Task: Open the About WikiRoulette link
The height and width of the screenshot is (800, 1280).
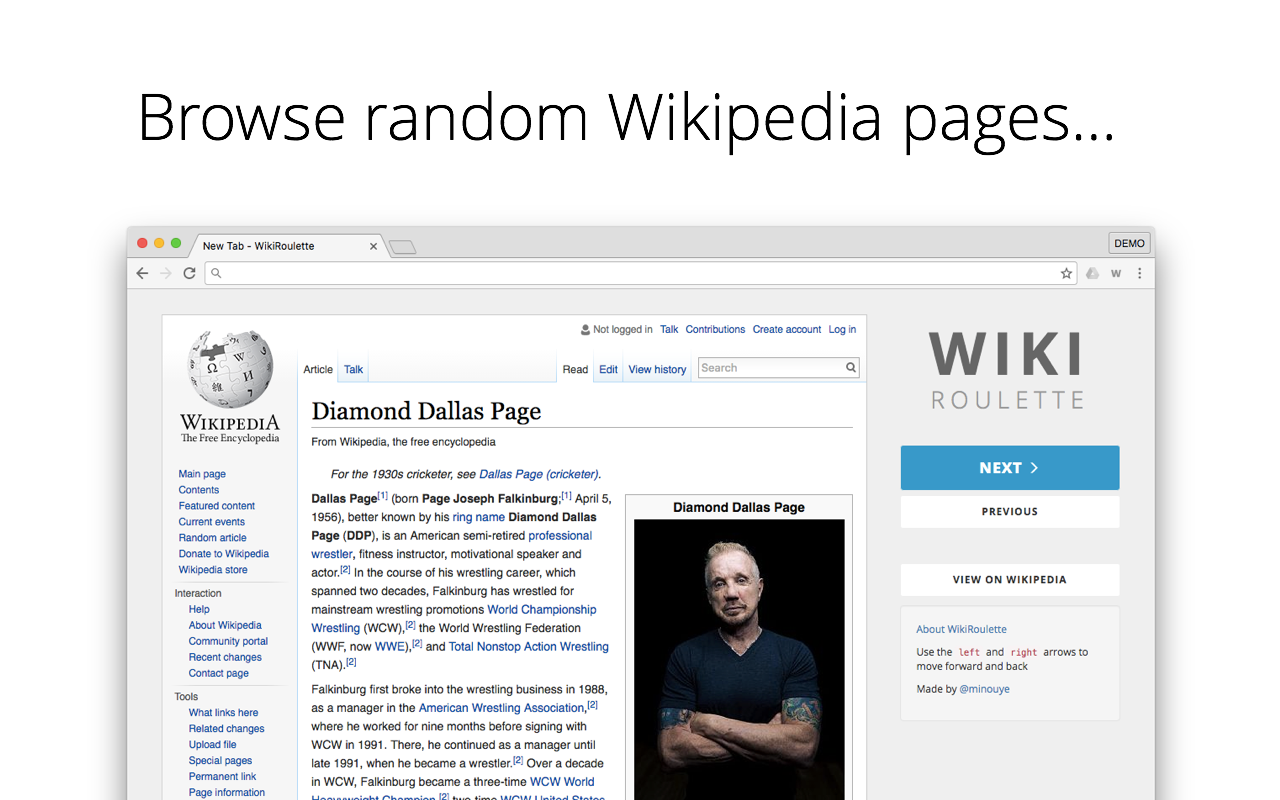Action: [x=962, y=629]
